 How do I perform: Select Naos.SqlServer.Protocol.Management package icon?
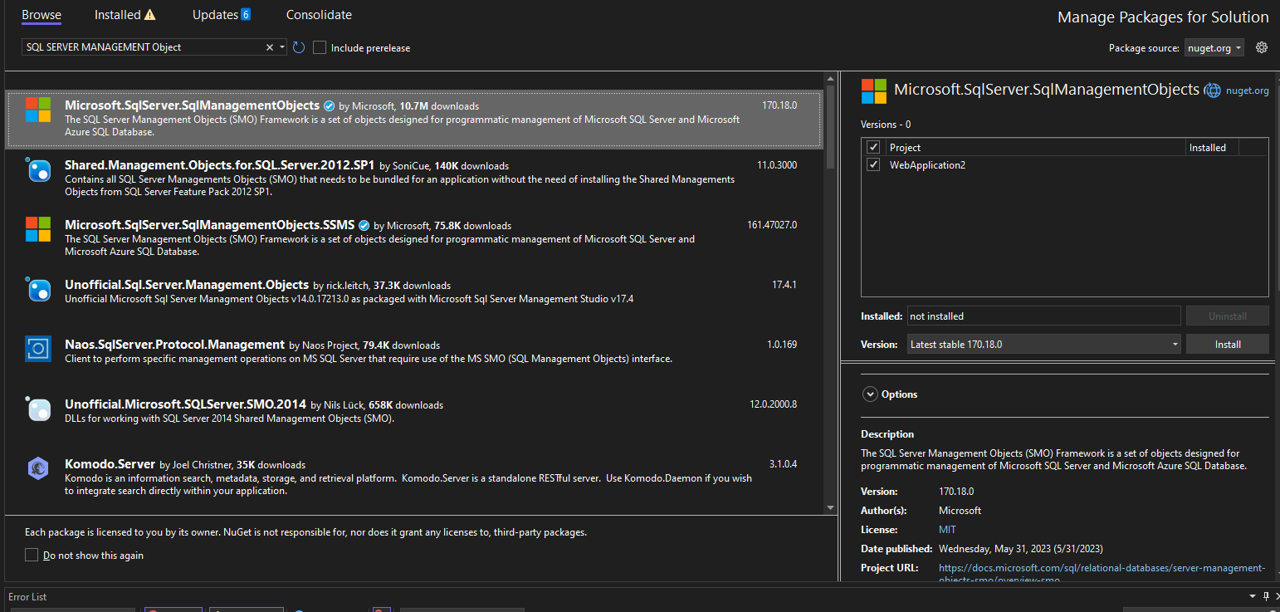38,349
